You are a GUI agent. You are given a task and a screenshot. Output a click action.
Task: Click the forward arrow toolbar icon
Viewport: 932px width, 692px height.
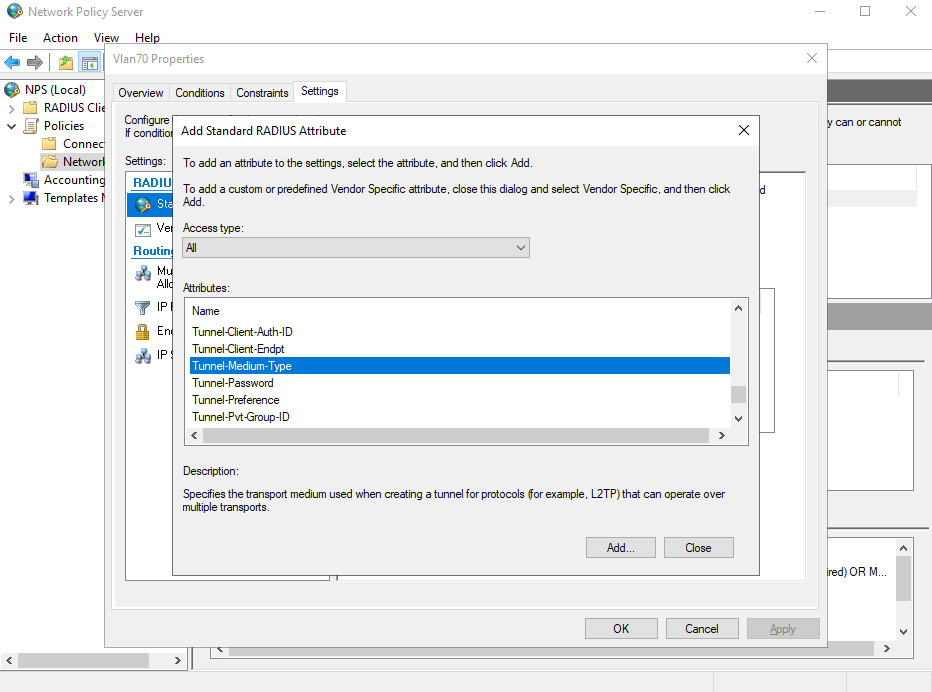point(35,63)
